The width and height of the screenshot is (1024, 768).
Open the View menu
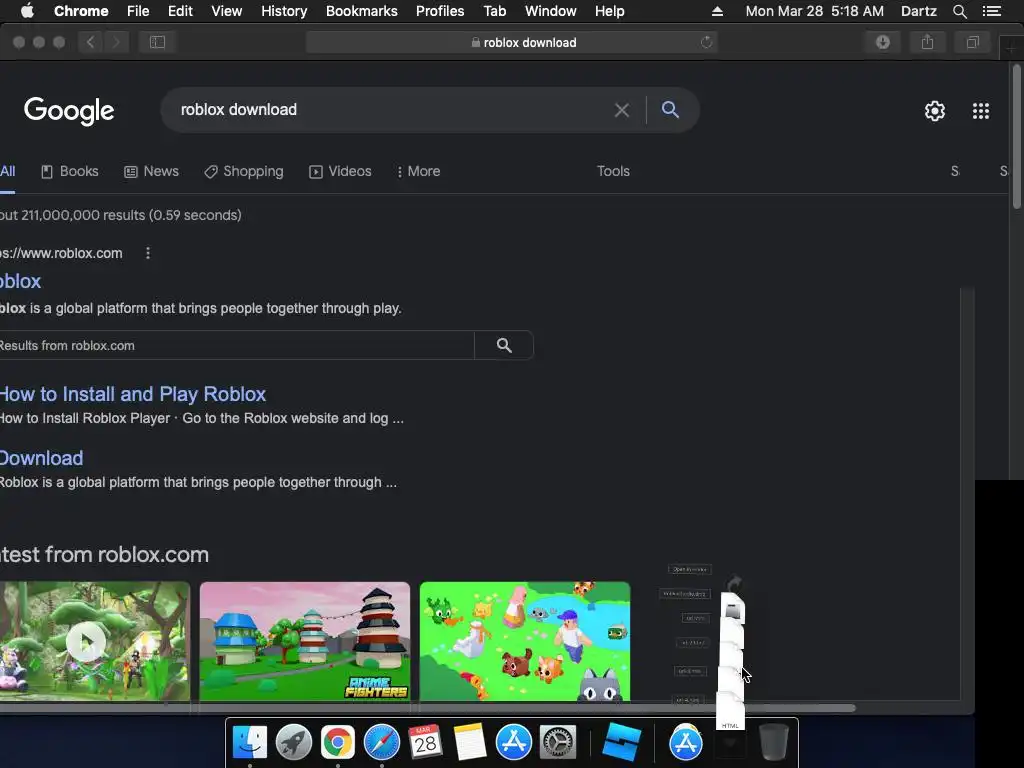[x=227, y=11]
